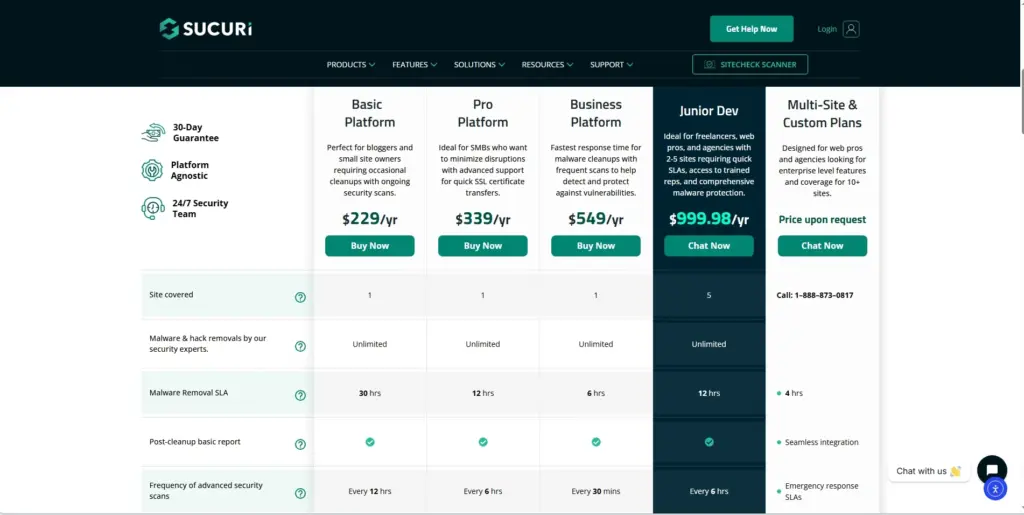This screenshot has width=1024, height=515.
Task: Click help icon beside Malware & hack removals
Action: point(300,346)
